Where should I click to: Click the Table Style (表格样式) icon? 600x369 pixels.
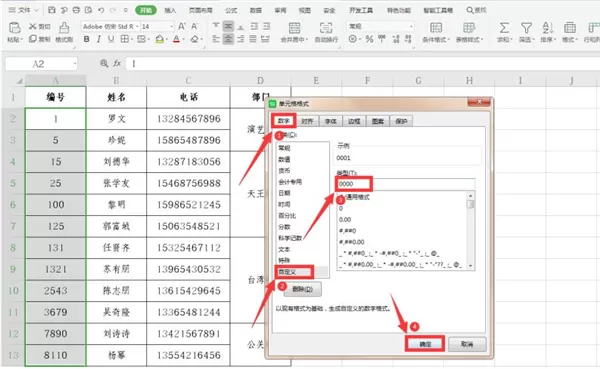click(469, 28)
